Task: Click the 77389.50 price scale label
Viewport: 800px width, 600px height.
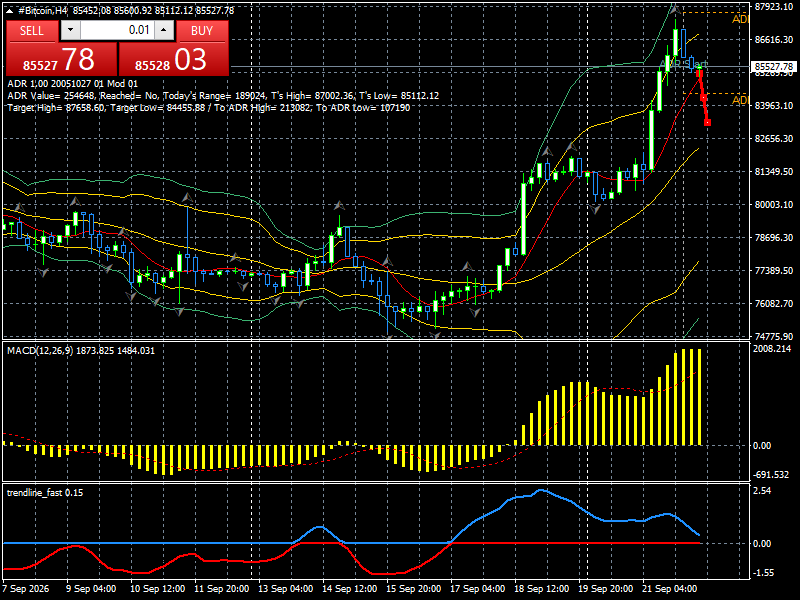Action: tap(773, 270)
